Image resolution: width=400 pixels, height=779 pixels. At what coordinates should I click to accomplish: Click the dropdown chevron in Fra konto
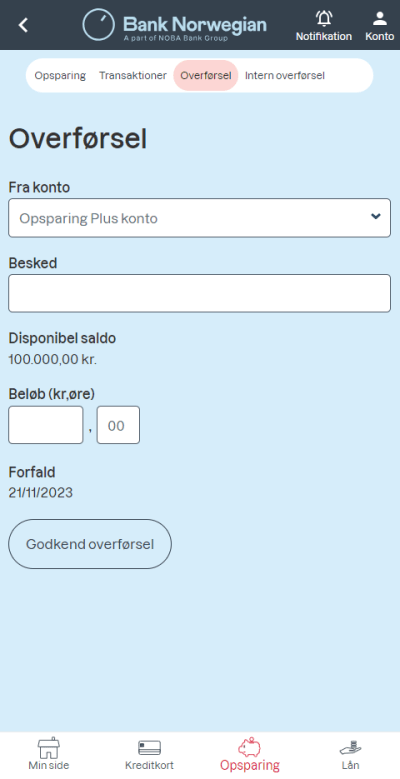(x=376, y=216)
